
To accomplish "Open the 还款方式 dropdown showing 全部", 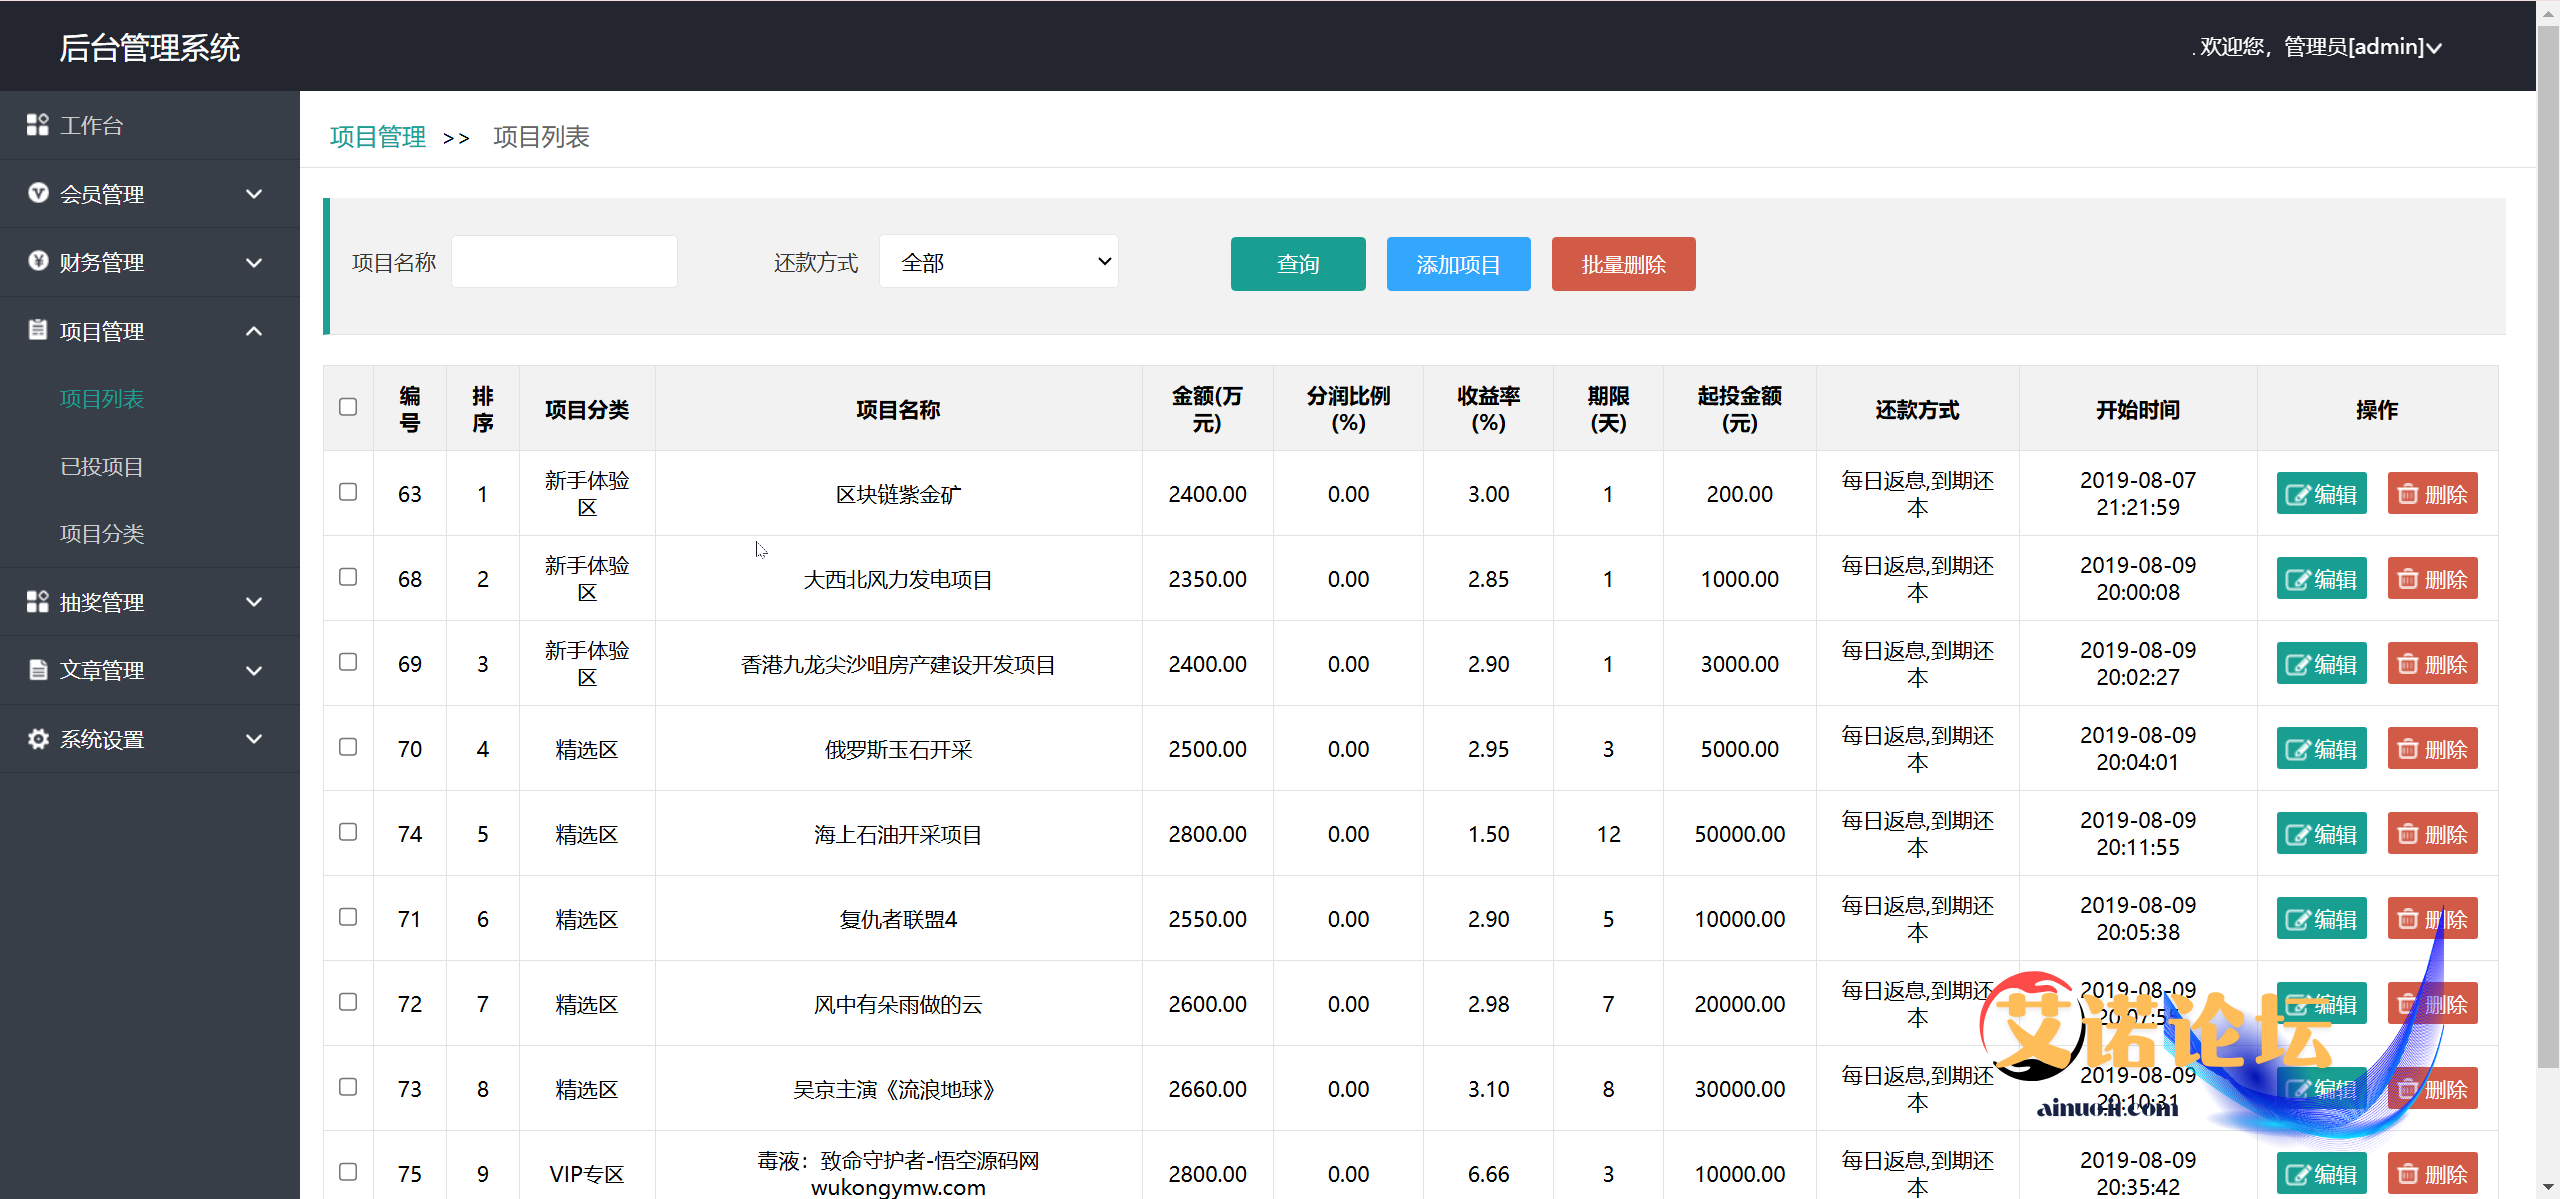I will click(998, 262).
